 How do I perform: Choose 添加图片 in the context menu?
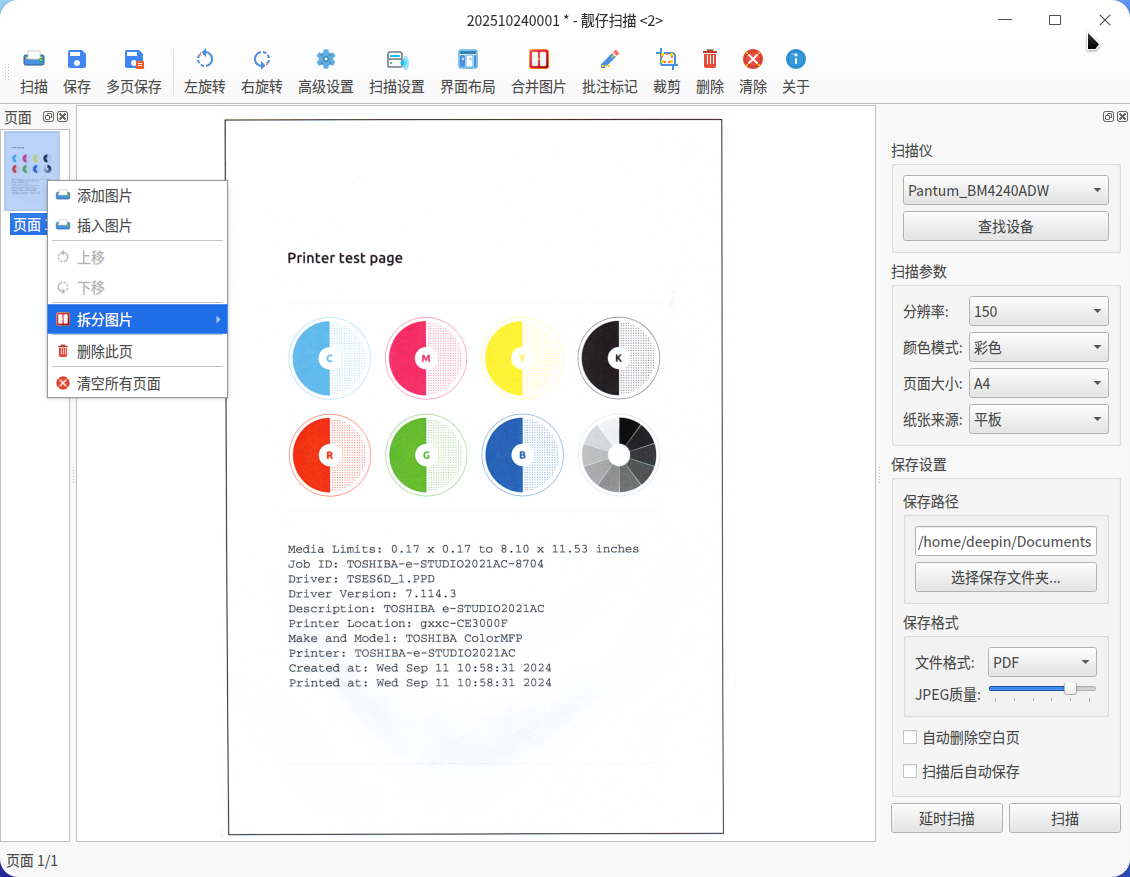coord(138,196)
